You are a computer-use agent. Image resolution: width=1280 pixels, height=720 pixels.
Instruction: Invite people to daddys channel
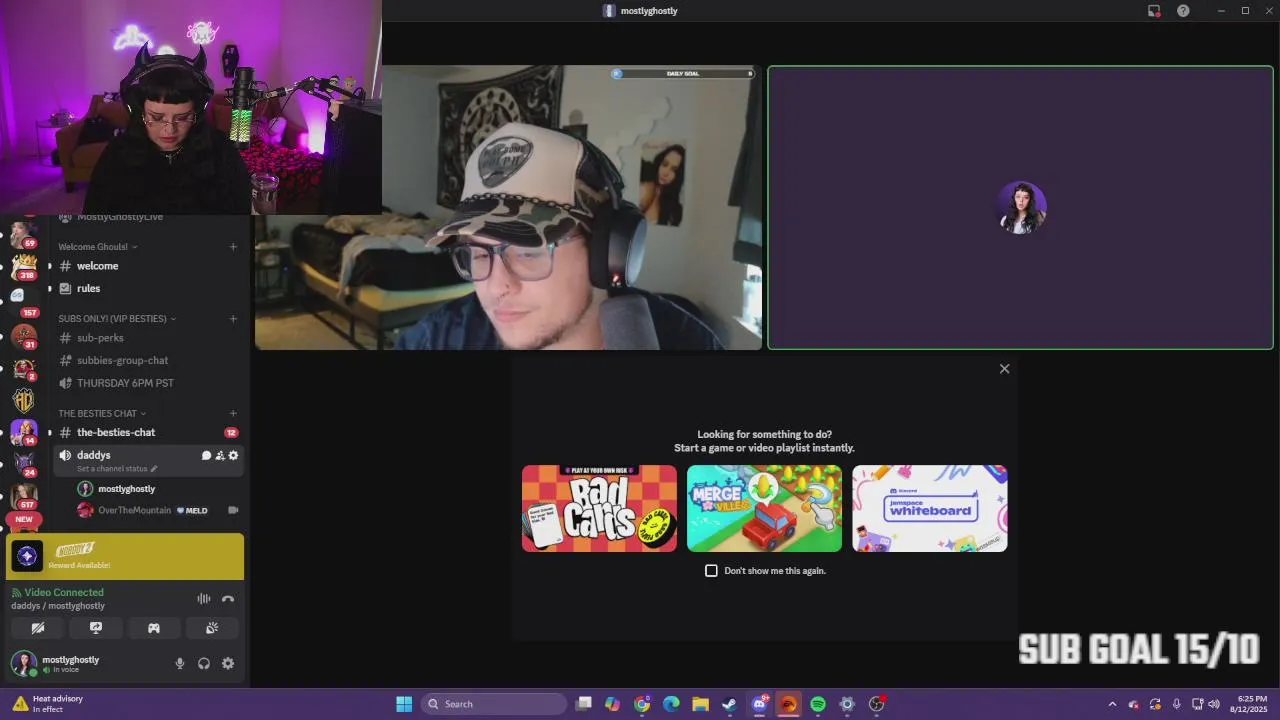tap(220, 455)
